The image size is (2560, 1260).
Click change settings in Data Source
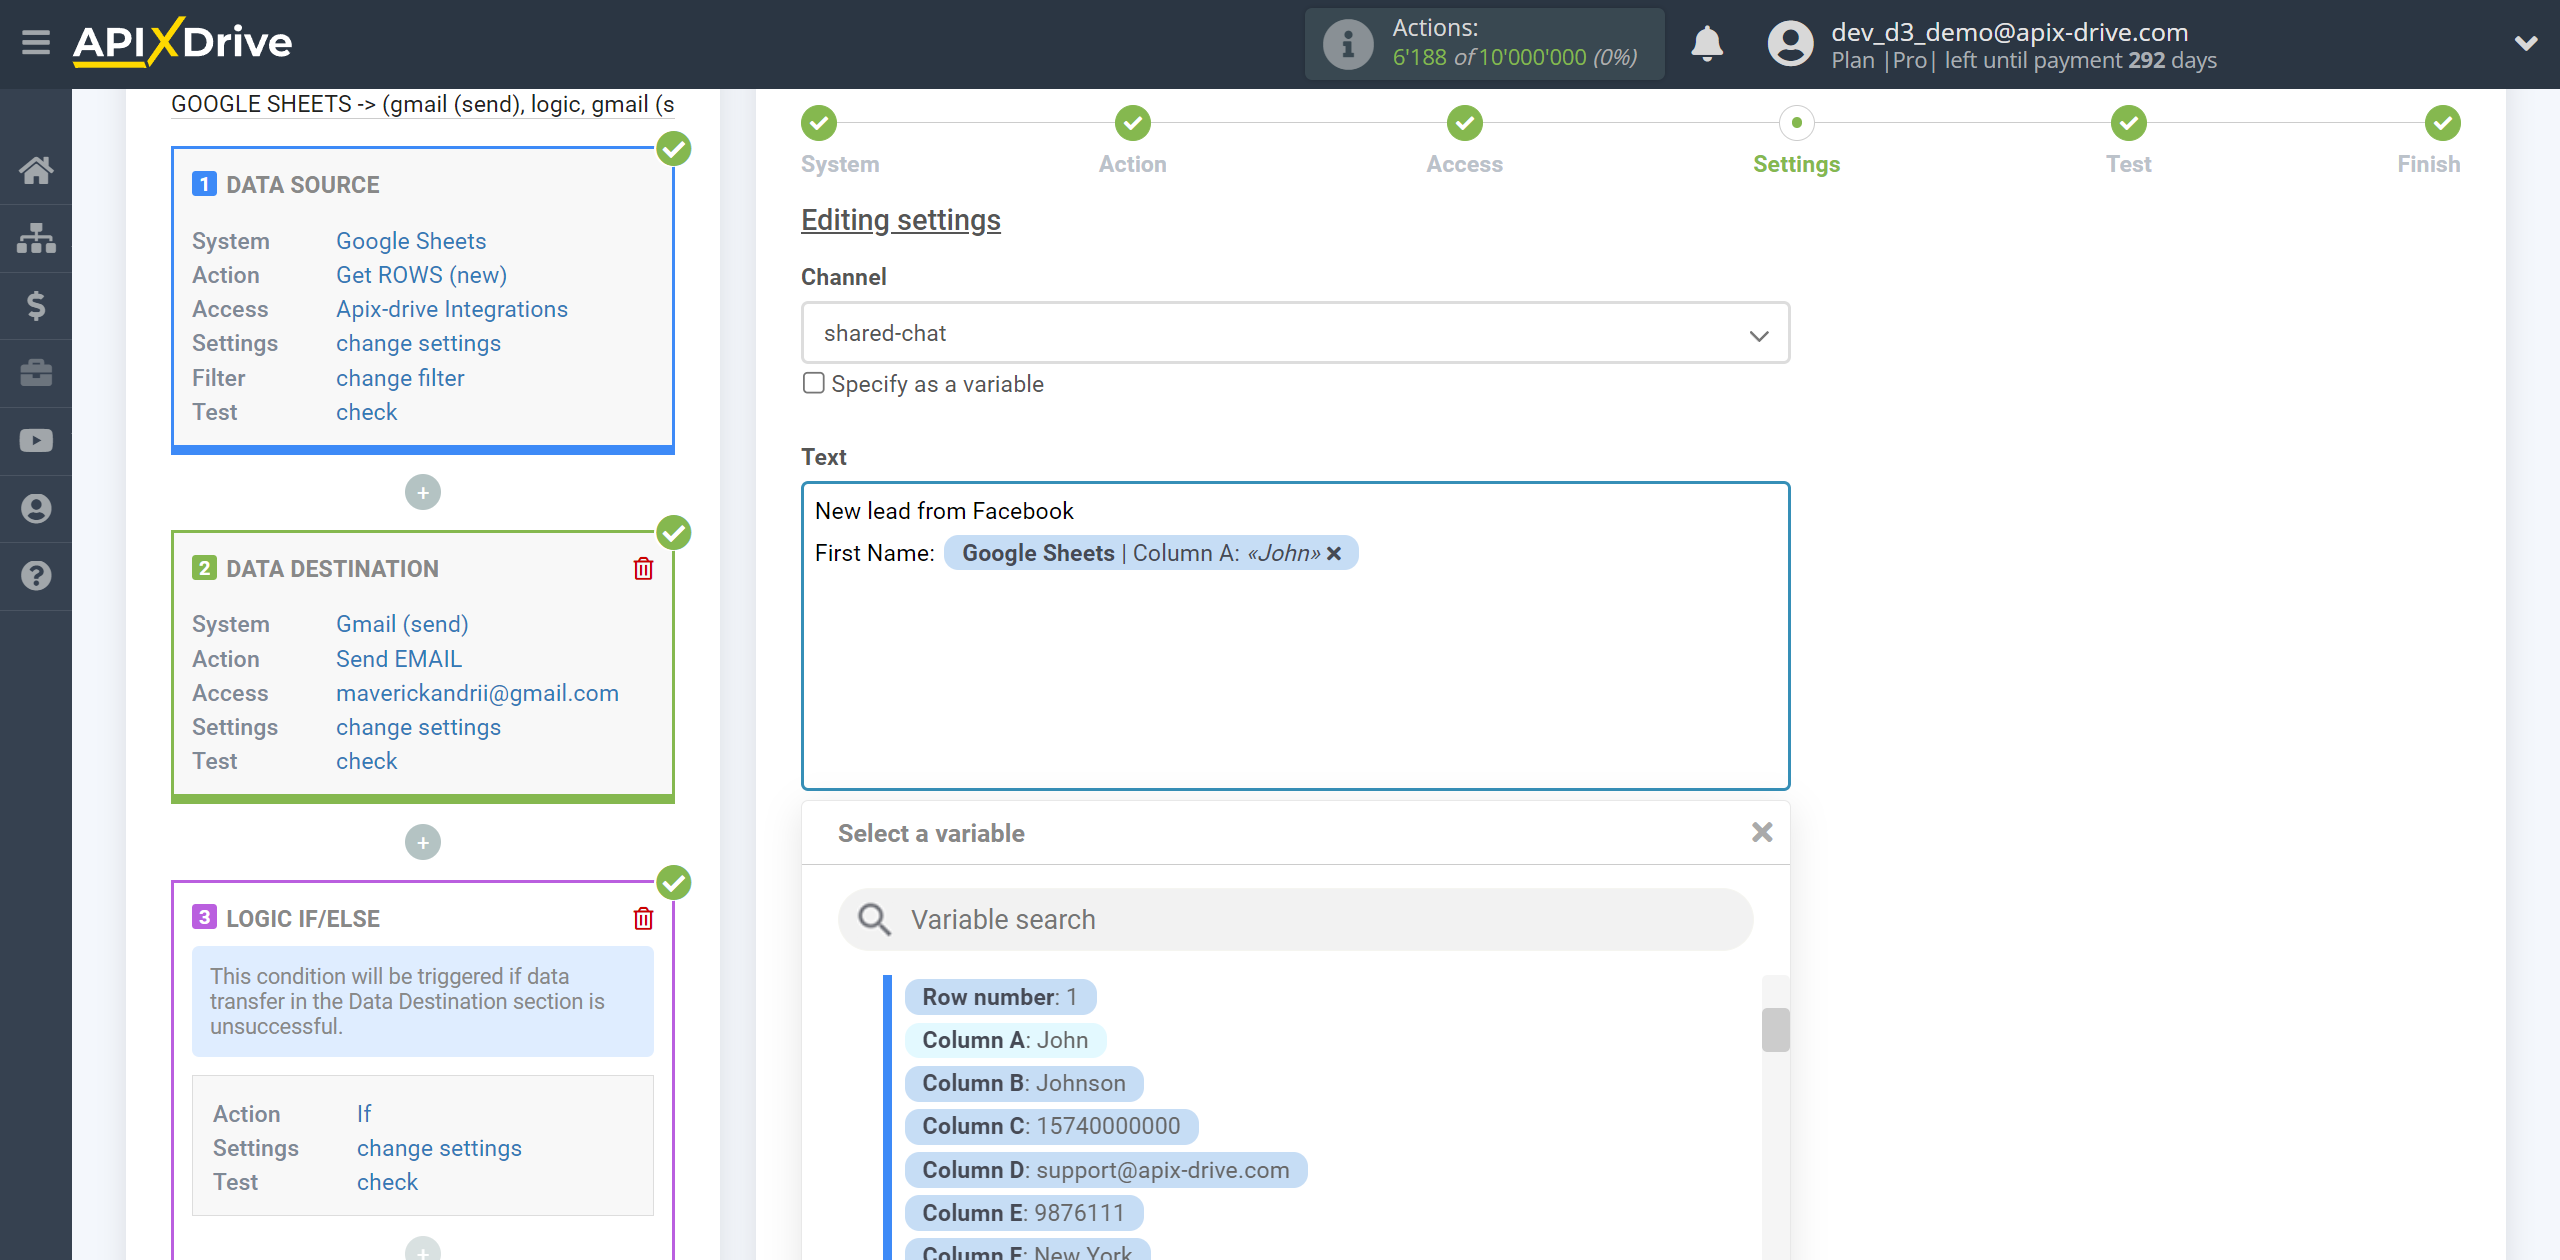(x=418, y=343)
